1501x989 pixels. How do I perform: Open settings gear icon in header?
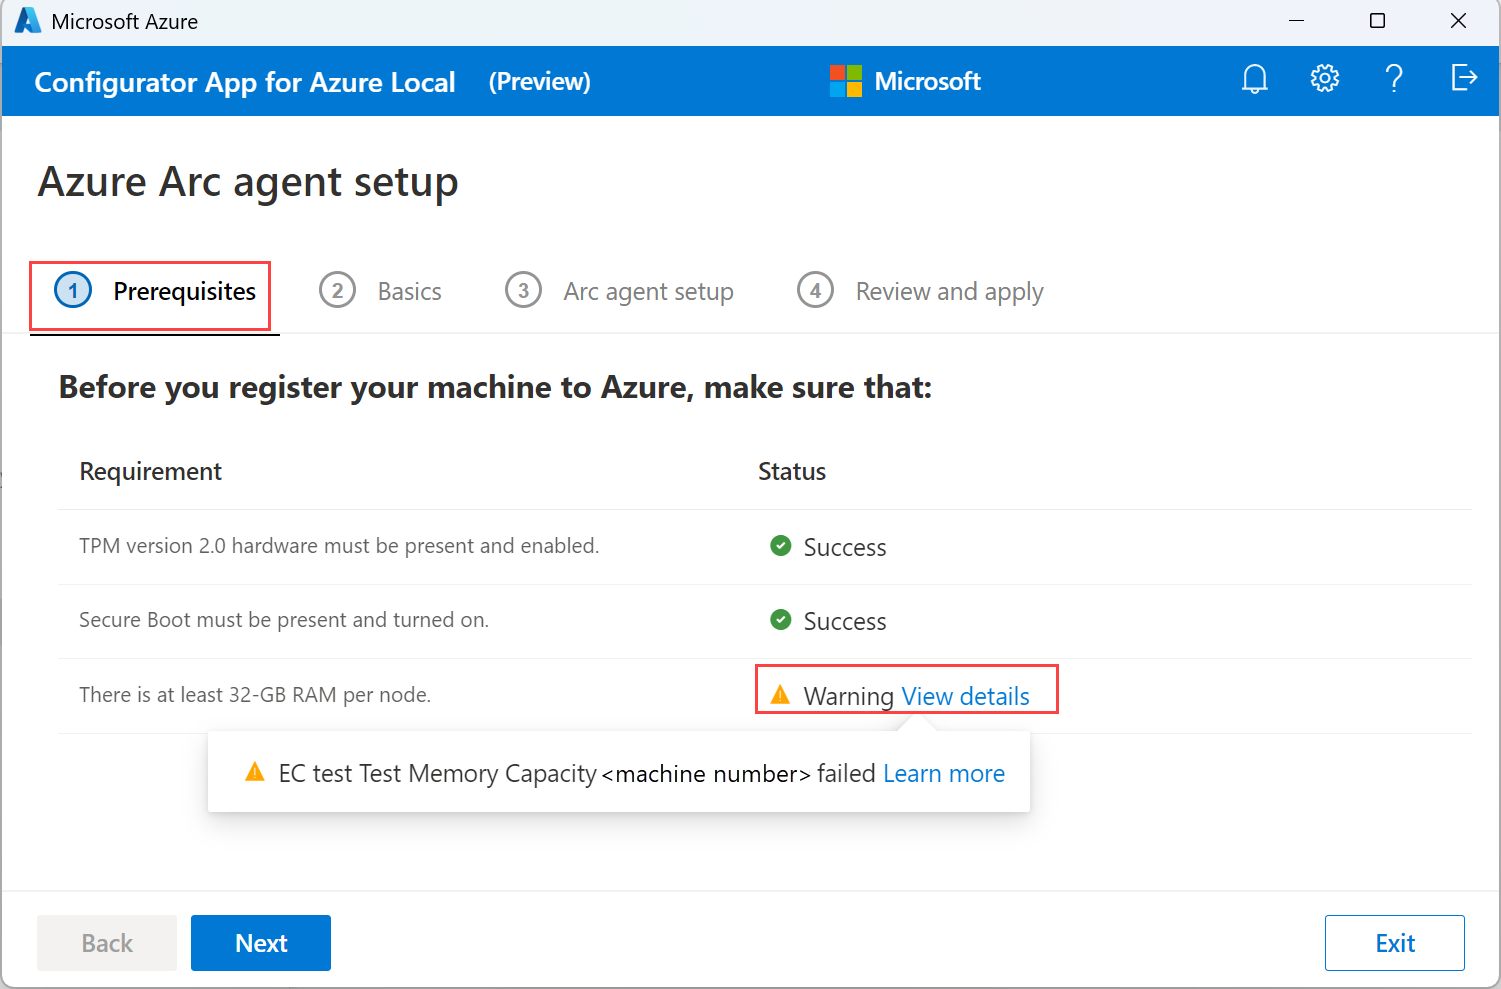coord(1324,79)
